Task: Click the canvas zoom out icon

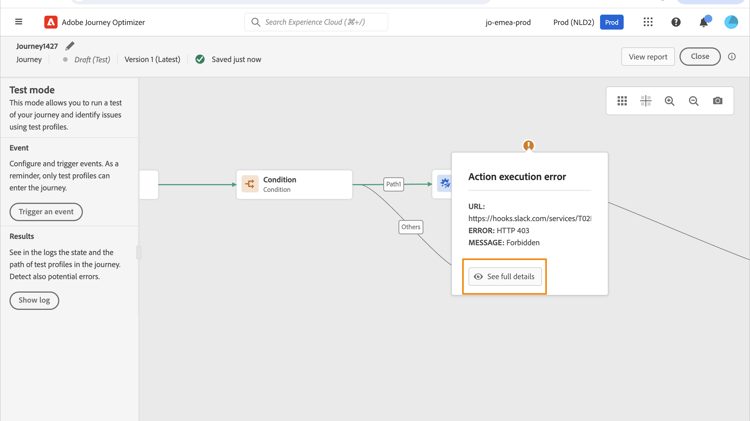Action: [x=694, y=101]
